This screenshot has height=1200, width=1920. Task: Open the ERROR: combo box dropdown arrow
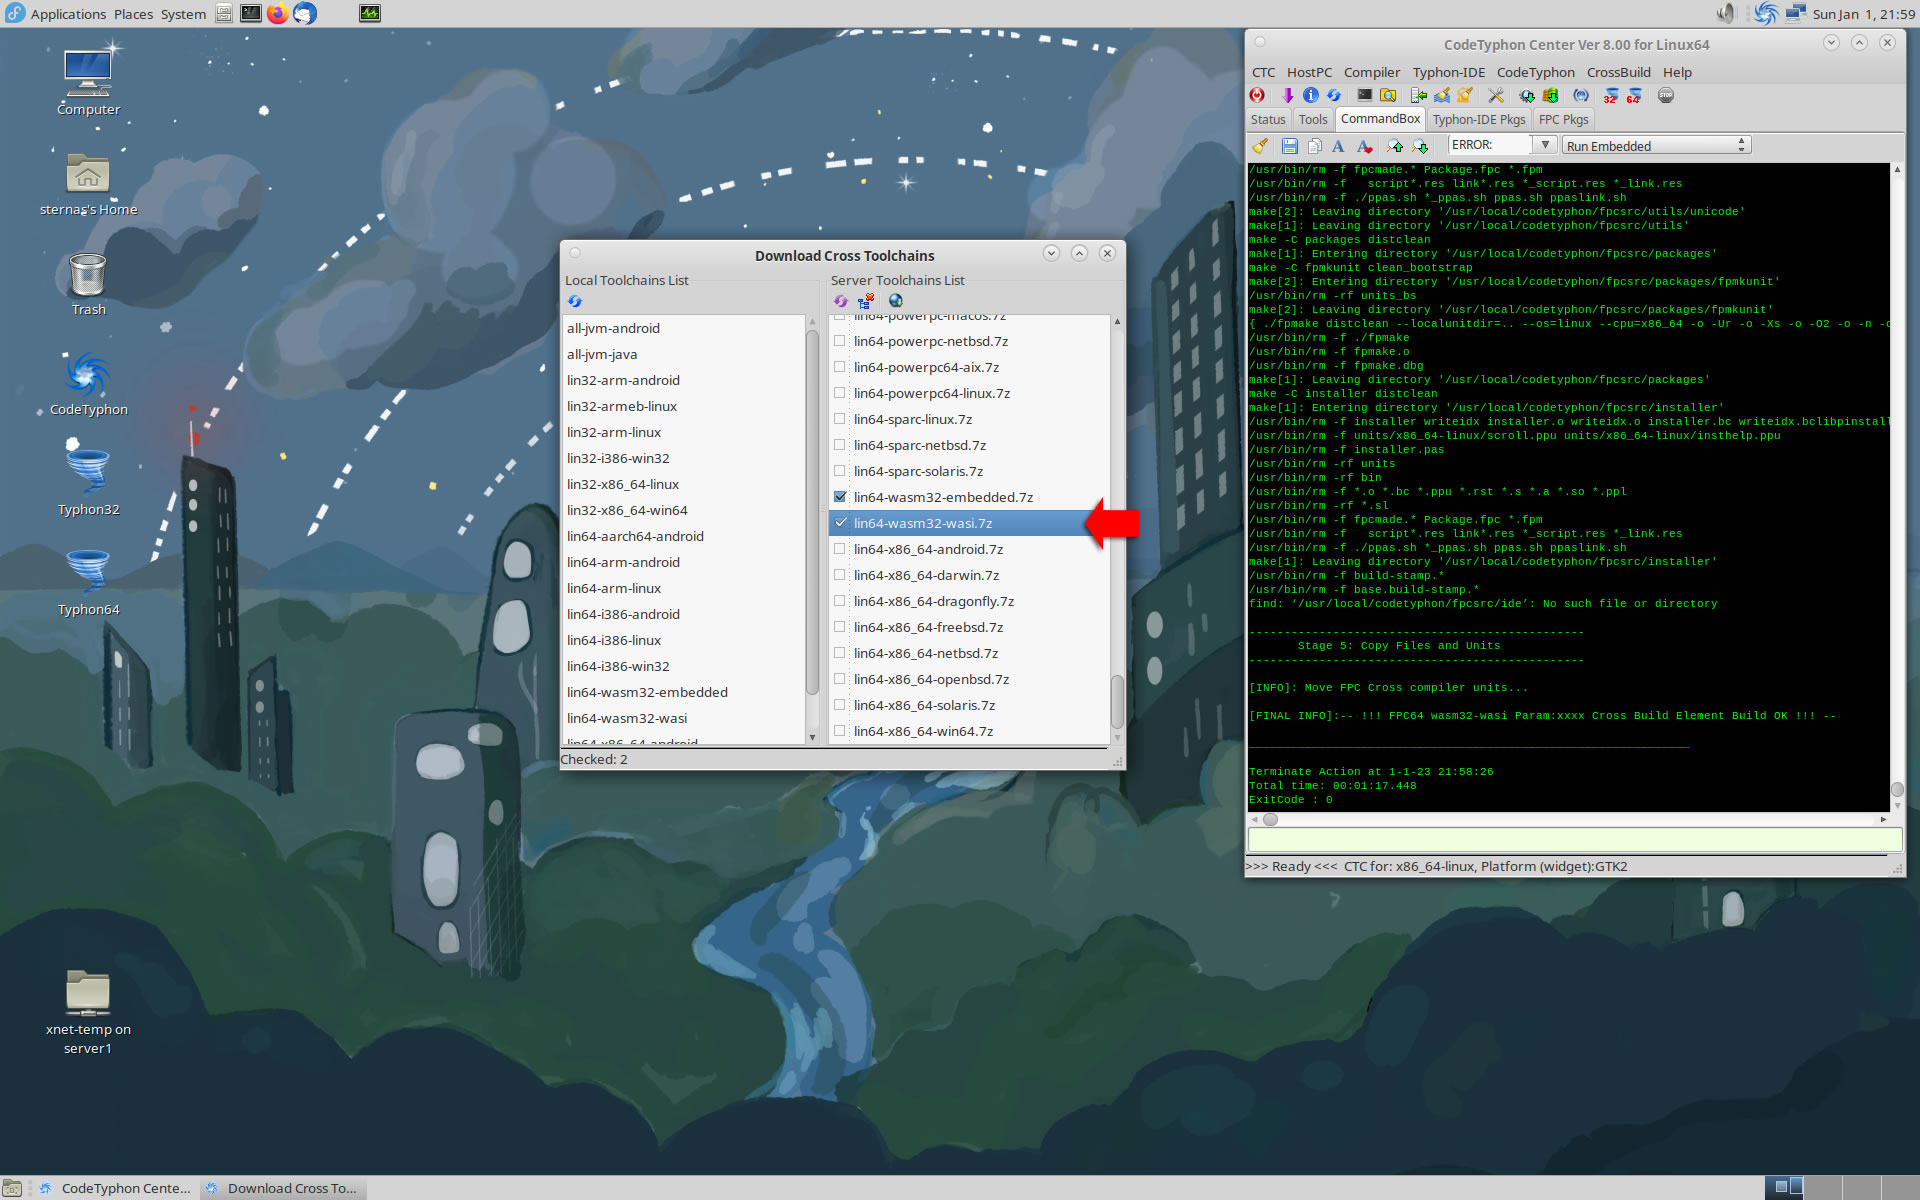[1545, 145]
